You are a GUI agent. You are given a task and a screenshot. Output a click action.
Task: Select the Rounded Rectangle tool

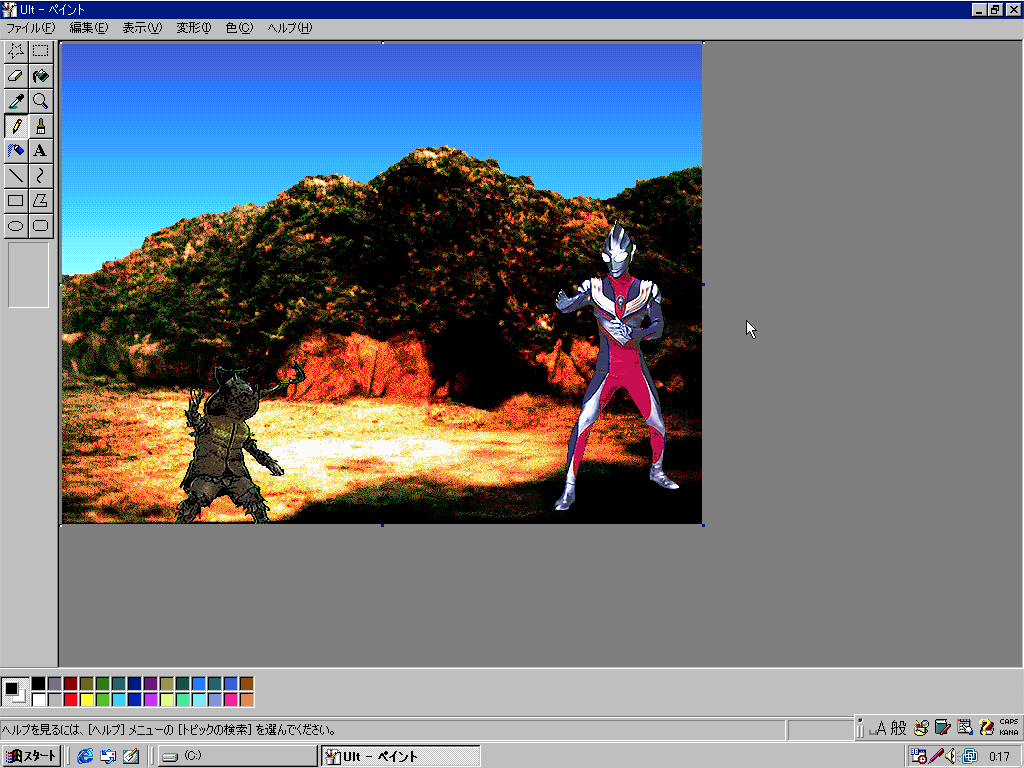pos(40,226)
